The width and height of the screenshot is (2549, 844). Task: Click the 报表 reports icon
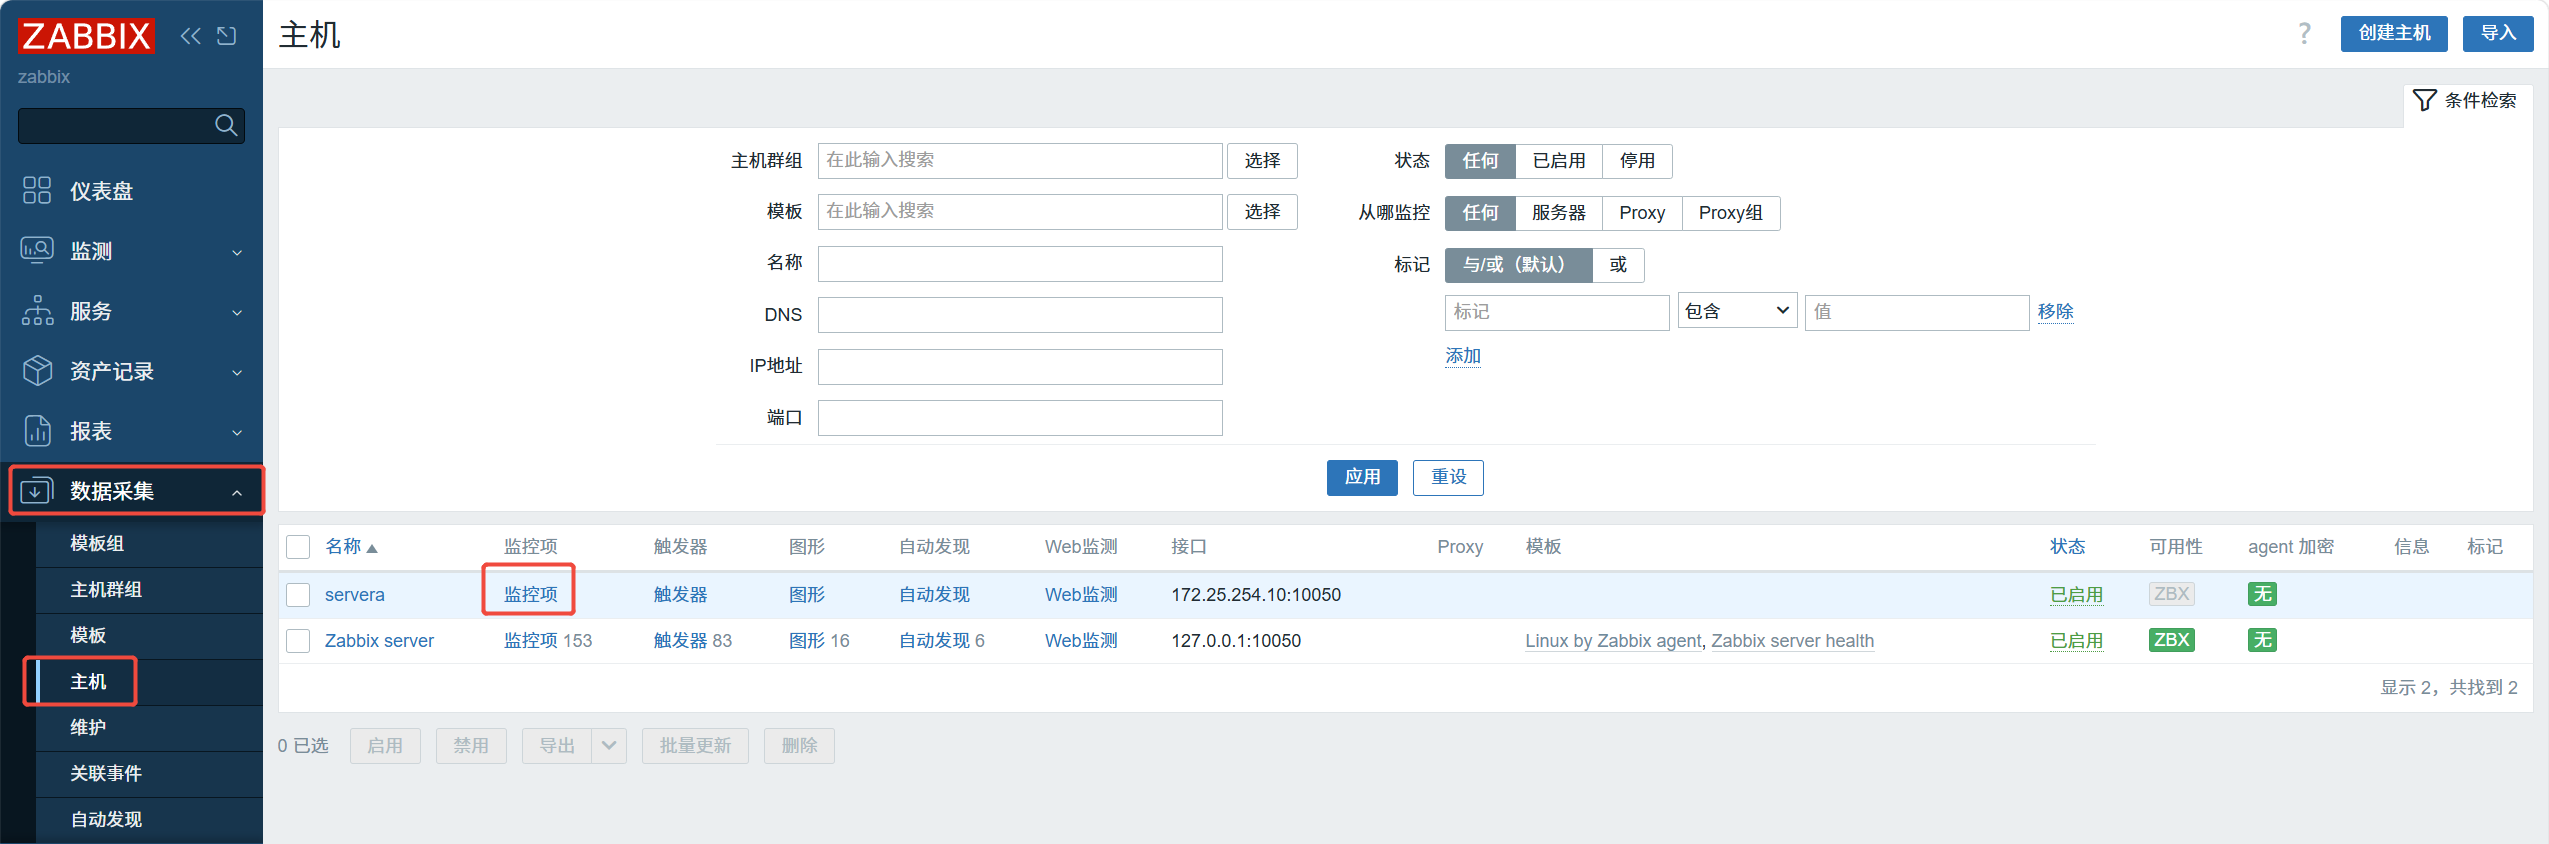click(x=37, y=430)
